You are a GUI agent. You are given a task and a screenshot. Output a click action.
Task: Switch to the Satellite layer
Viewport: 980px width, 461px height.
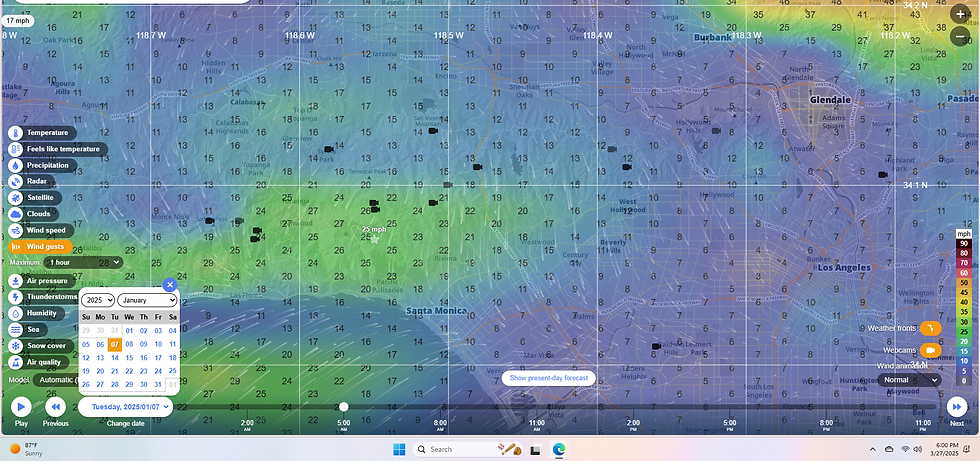[x=34, y=198]
